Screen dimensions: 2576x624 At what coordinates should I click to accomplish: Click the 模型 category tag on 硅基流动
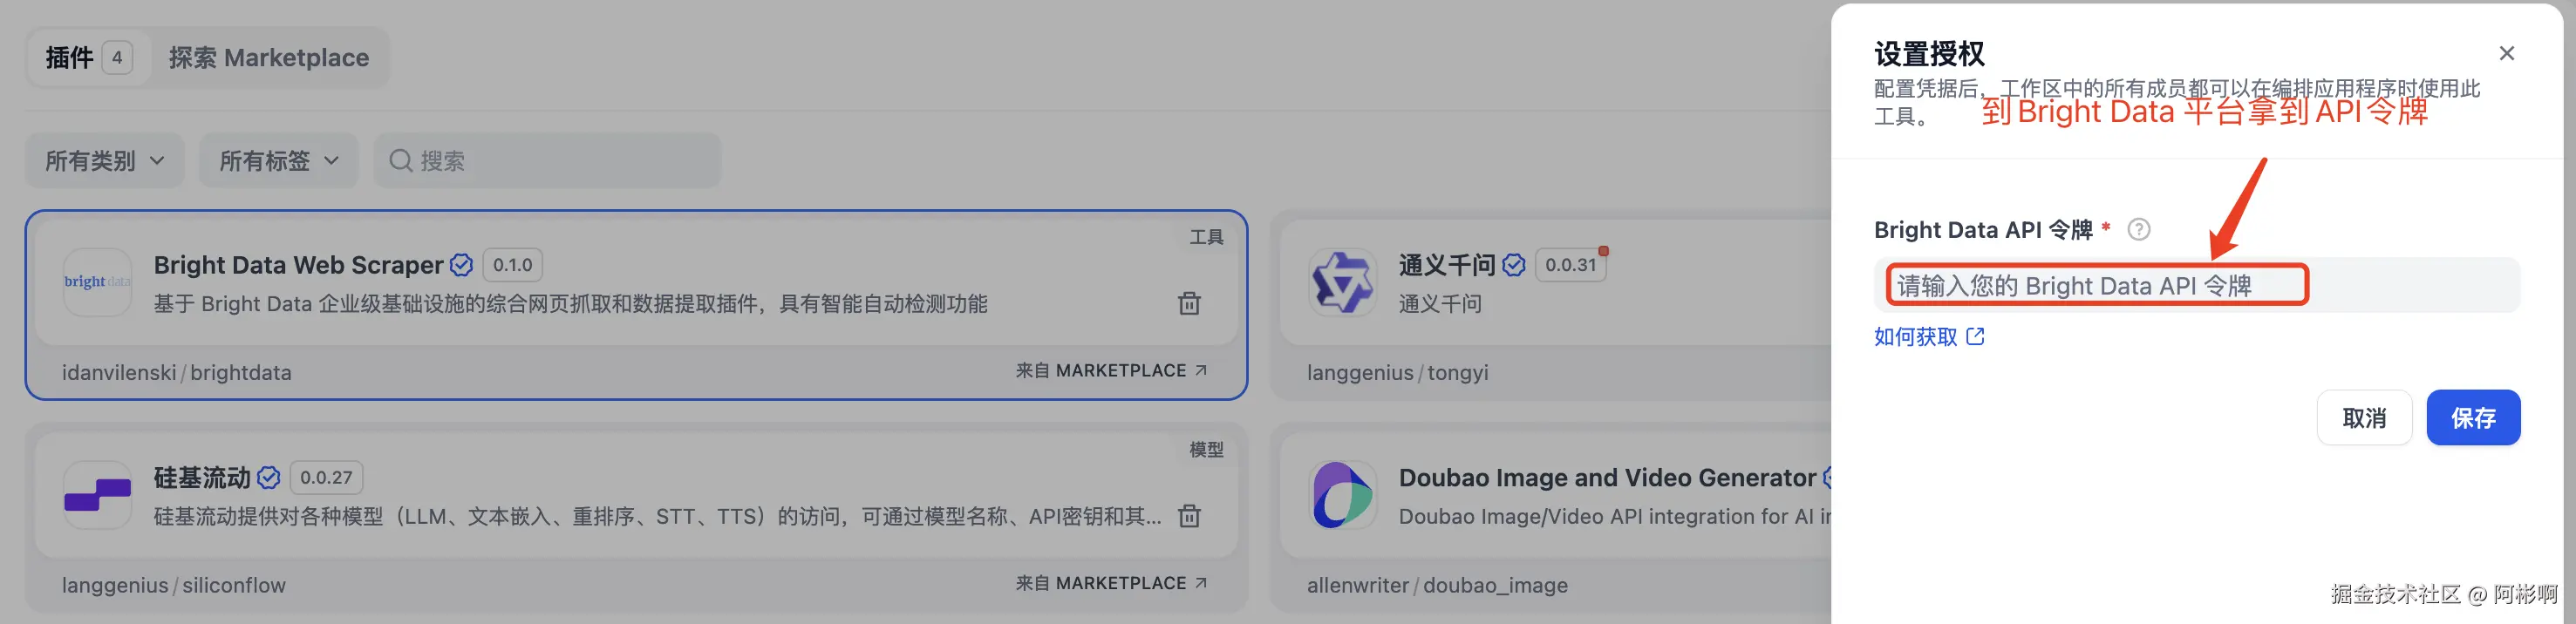point(1206,450)
